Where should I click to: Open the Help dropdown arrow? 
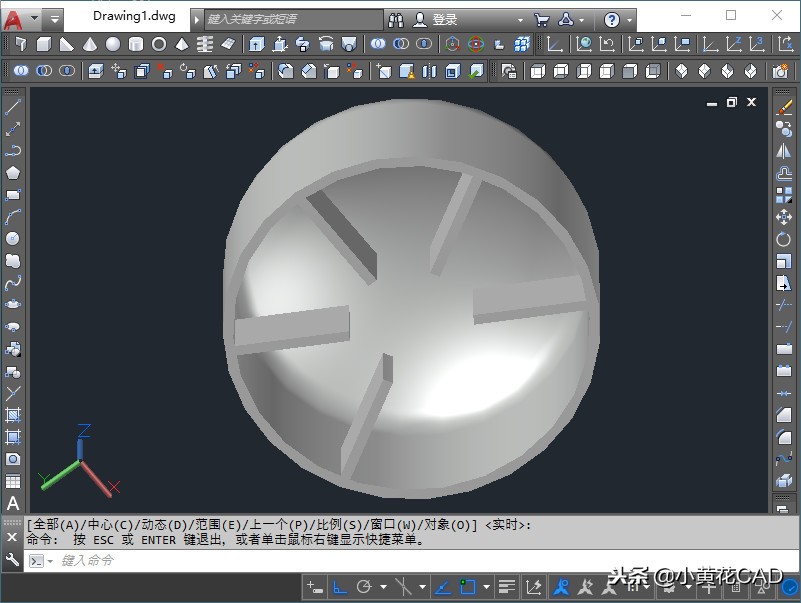click(x=630, y=19)
